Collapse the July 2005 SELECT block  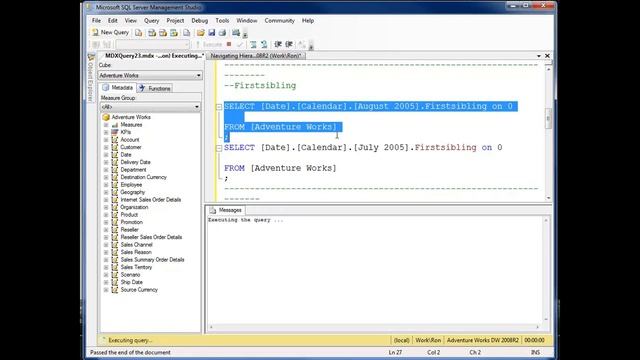pos(219,148)
